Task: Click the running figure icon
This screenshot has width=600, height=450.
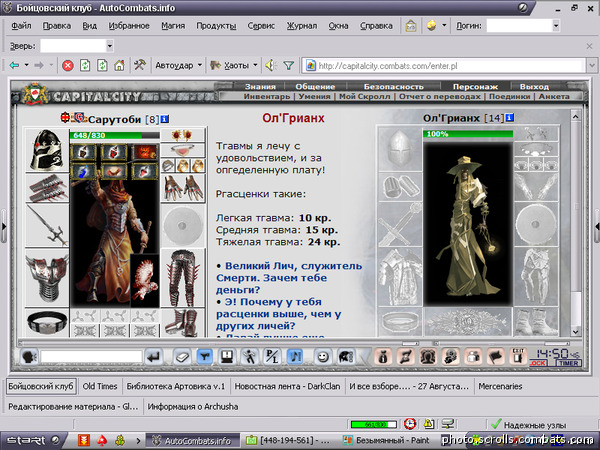Action: tap(250, 357)
